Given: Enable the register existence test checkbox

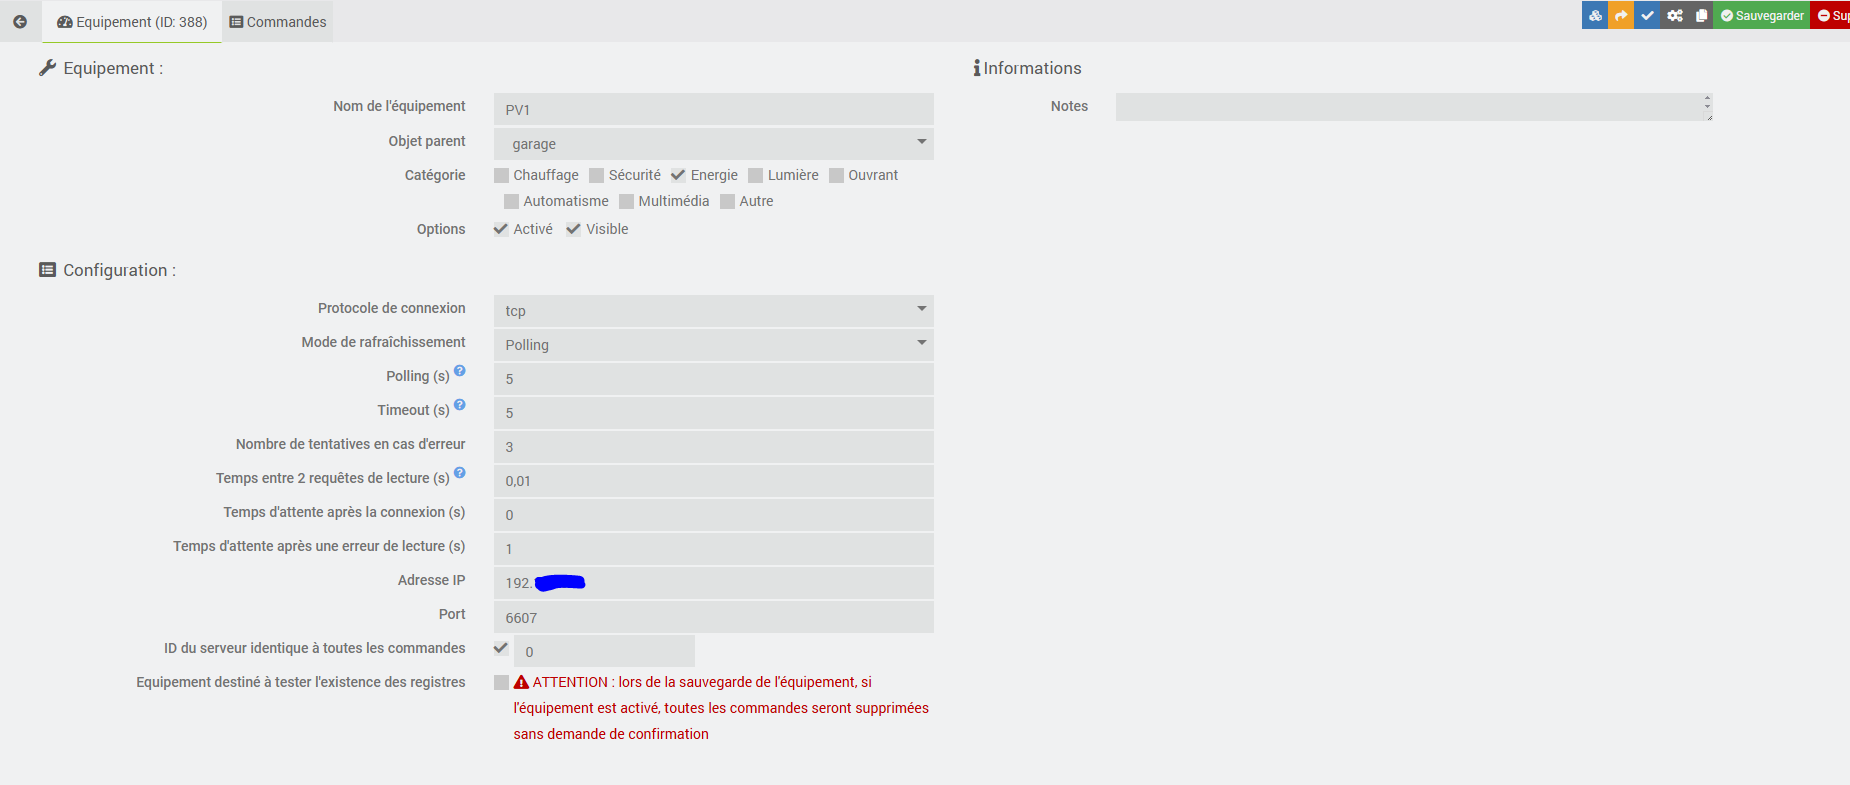Looking at the screenshot, I should coord(502,682).
